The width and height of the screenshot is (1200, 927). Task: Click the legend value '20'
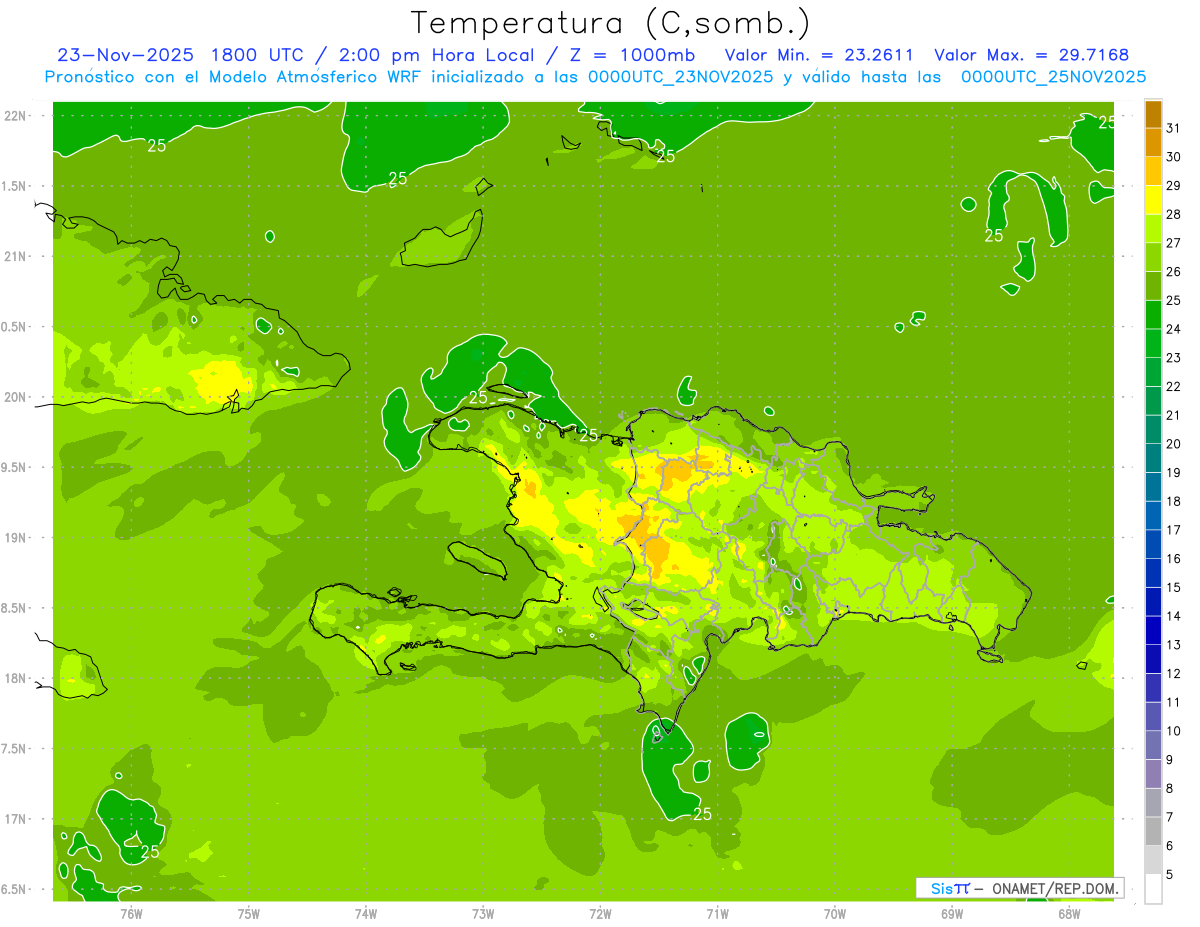[x=1174, y=444]
